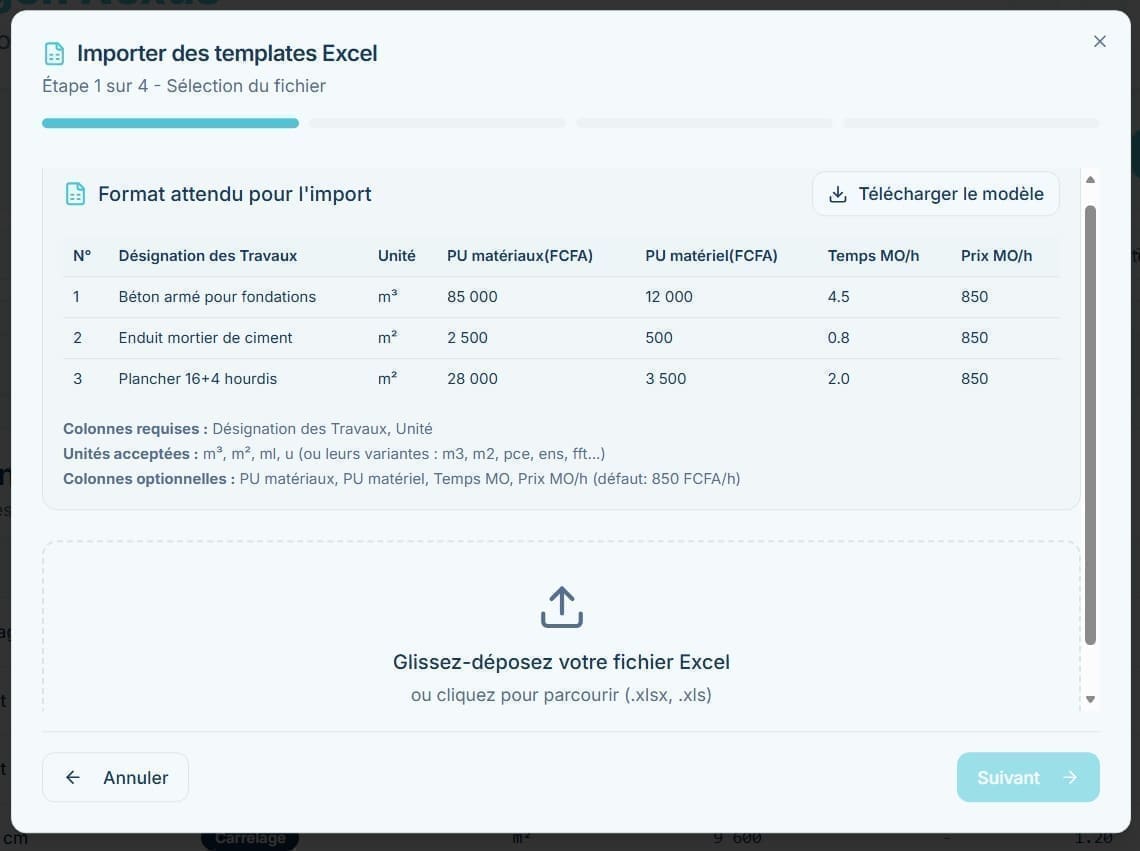Click the Glissez-déposez votre fichier Excel text

(561, 662)
